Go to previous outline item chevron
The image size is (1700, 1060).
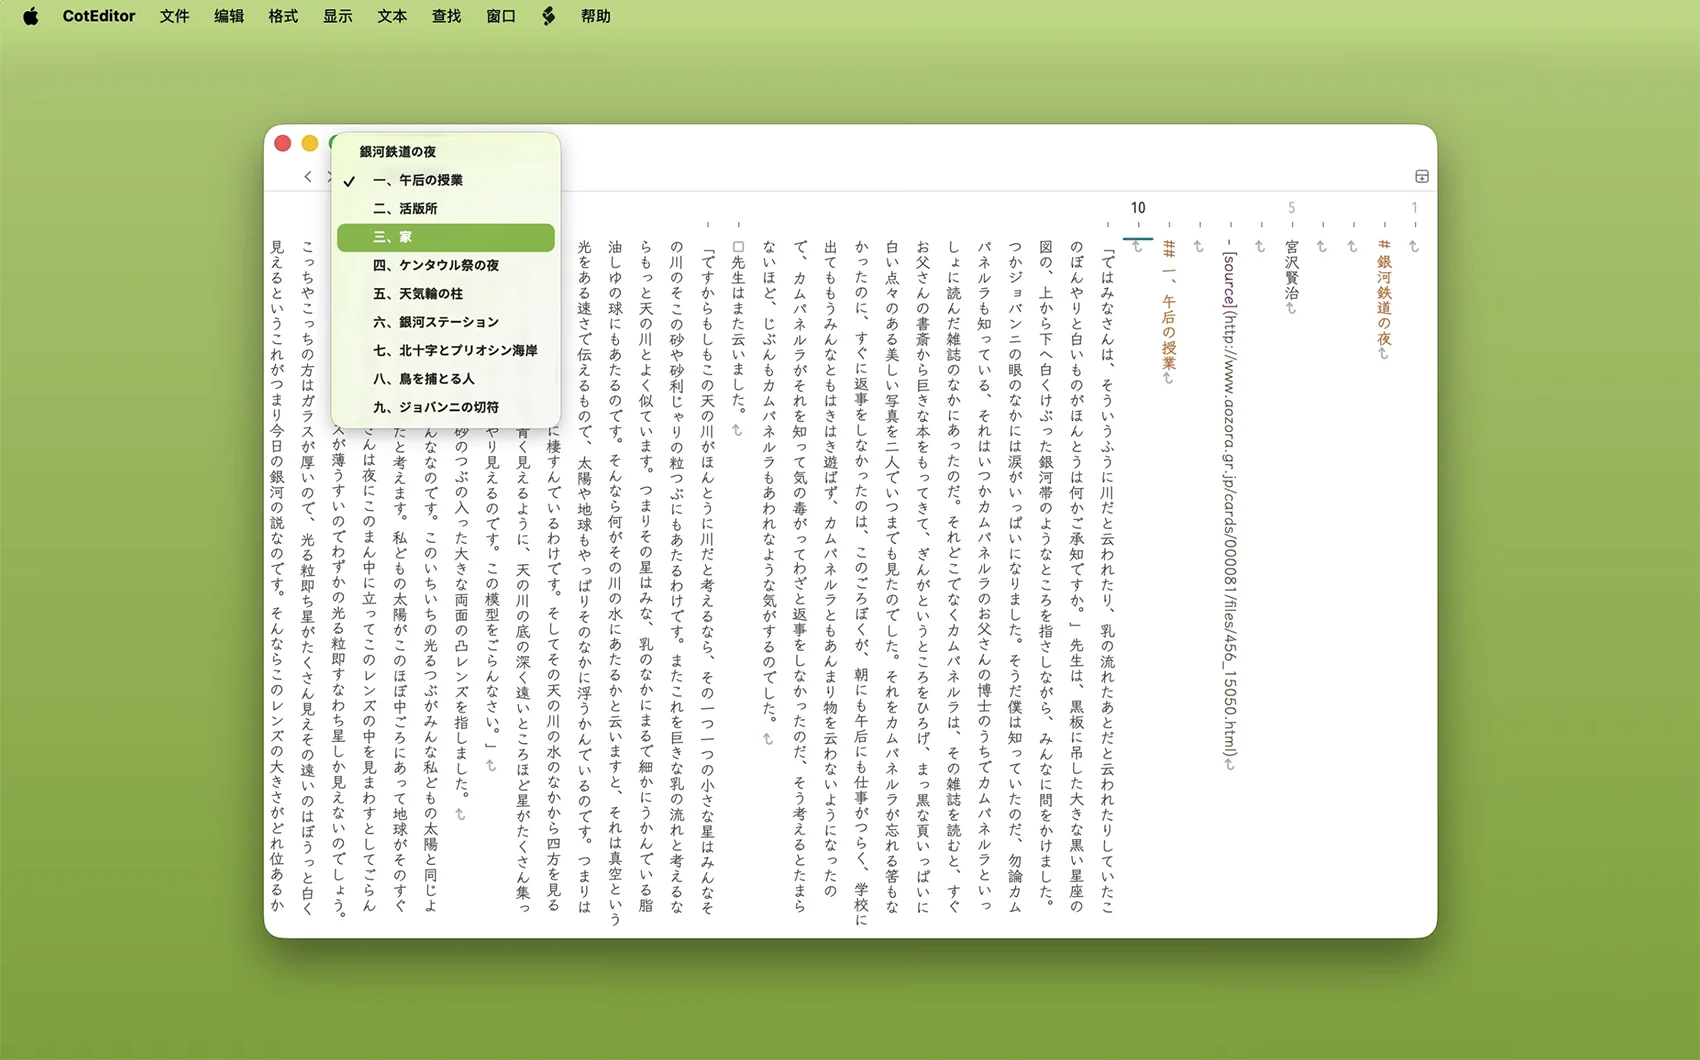click(308, 177)
